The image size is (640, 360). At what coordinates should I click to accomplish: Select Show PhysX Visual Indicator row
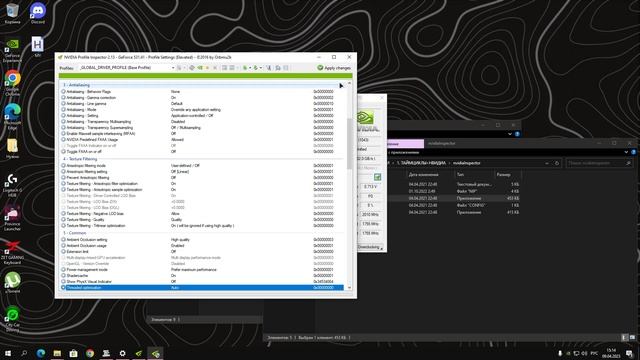click(x=202, y=282)
